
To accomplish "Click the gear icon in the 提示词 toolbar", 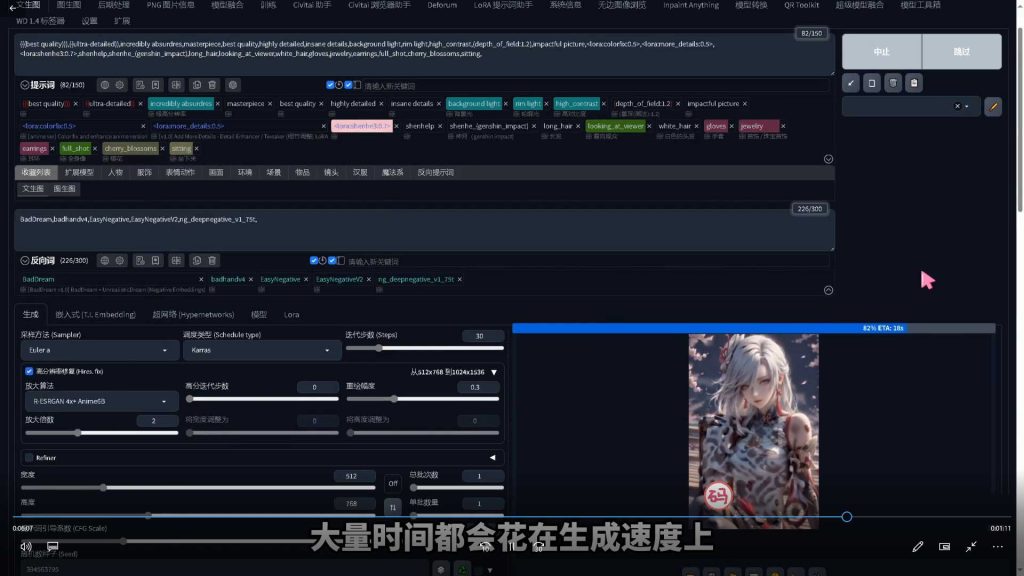I will [120, 85].
